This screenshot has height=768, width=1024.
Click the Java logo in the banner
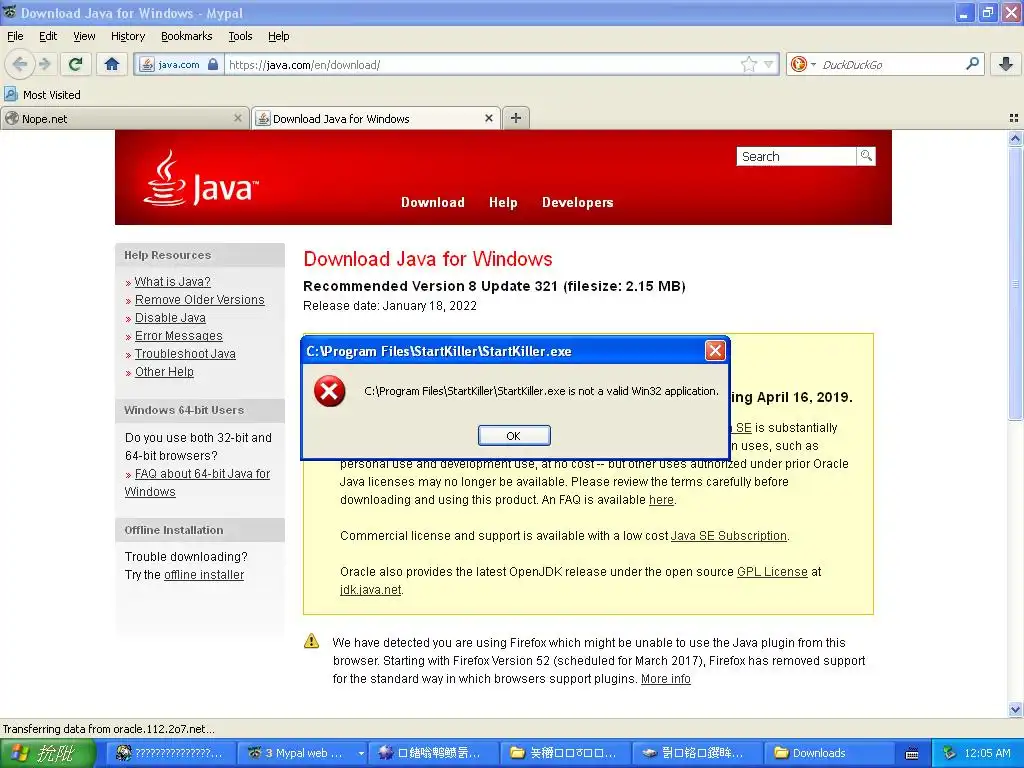200,179
